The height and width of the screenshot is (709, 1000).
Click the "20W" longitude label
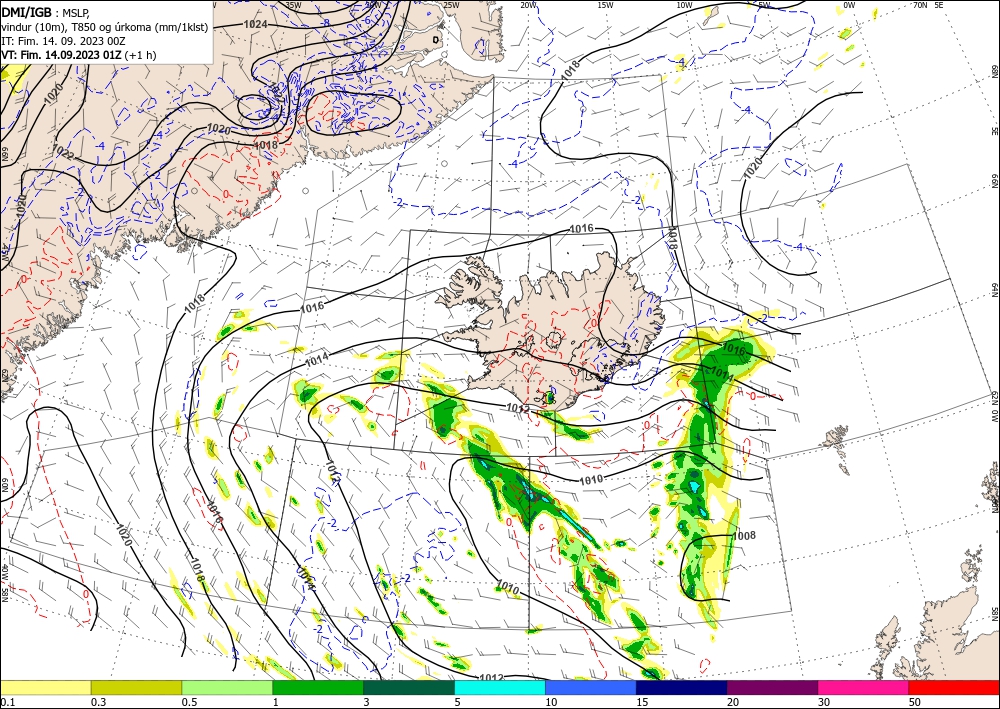tap(528, 4)
